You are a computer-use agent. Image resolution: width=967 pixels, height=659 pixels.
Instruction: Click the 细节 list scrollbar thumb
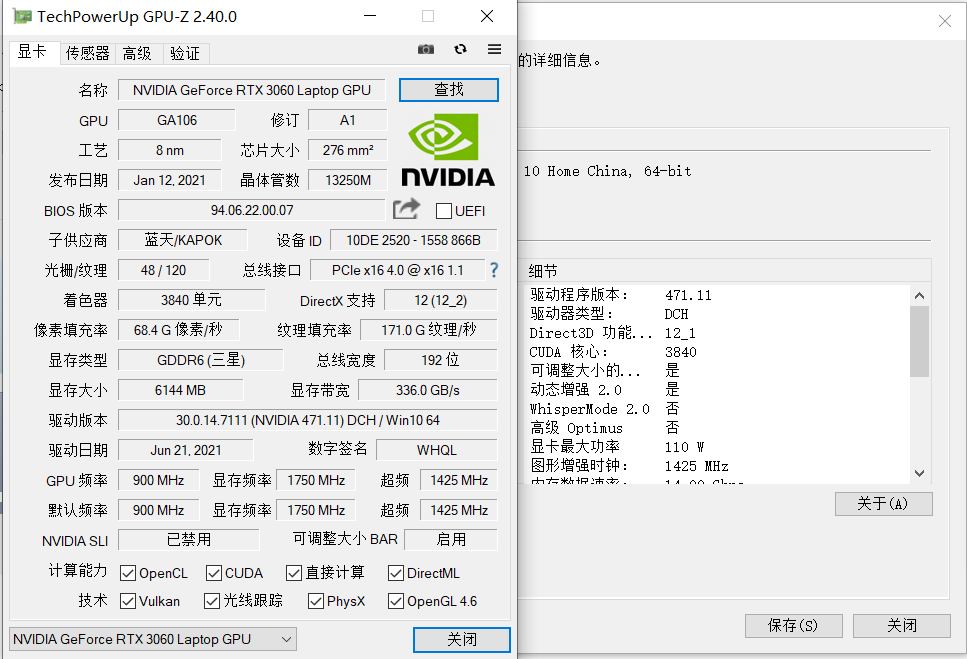click(x=920, y=341)
